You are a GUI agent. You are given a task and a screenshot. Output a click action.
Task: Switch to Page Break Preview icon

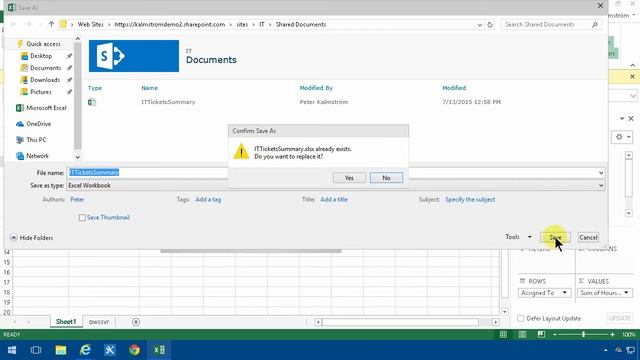pos(541,334)
